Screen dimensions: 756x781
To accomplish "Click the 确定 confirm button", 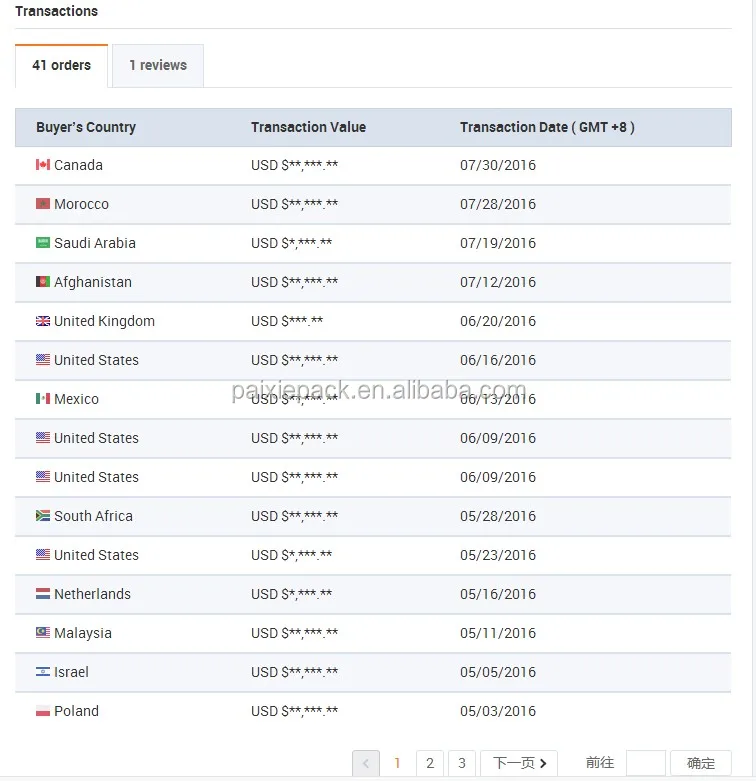I will pyautogui.click(x=701, y=763).
